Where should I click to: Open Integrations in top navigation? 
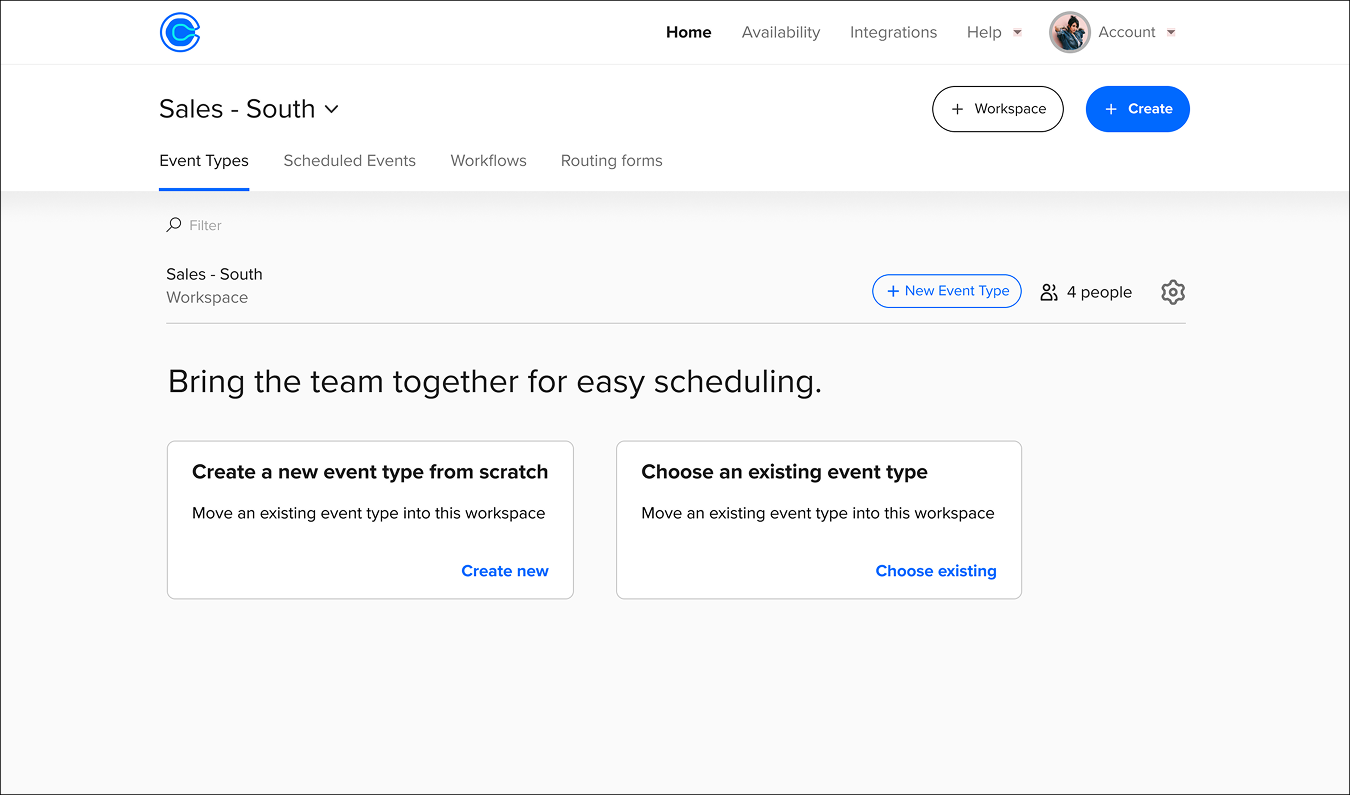[x=893, y=32]
